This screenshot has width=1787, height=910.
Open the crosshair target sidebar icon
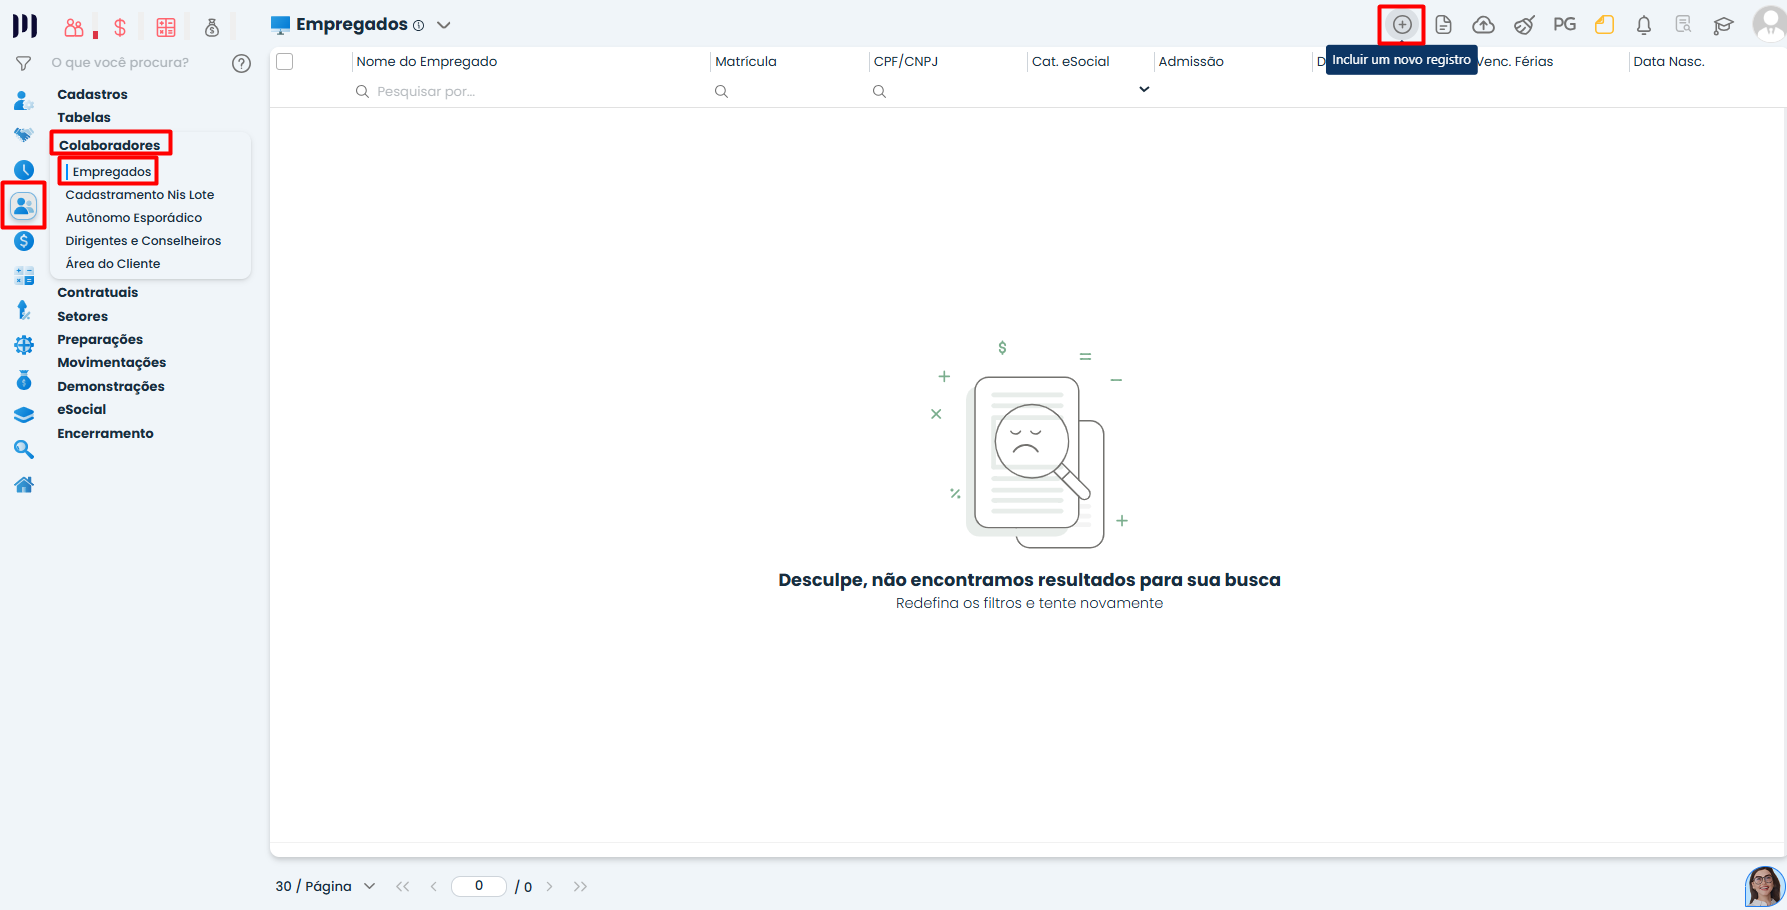(x=24, y=346)
